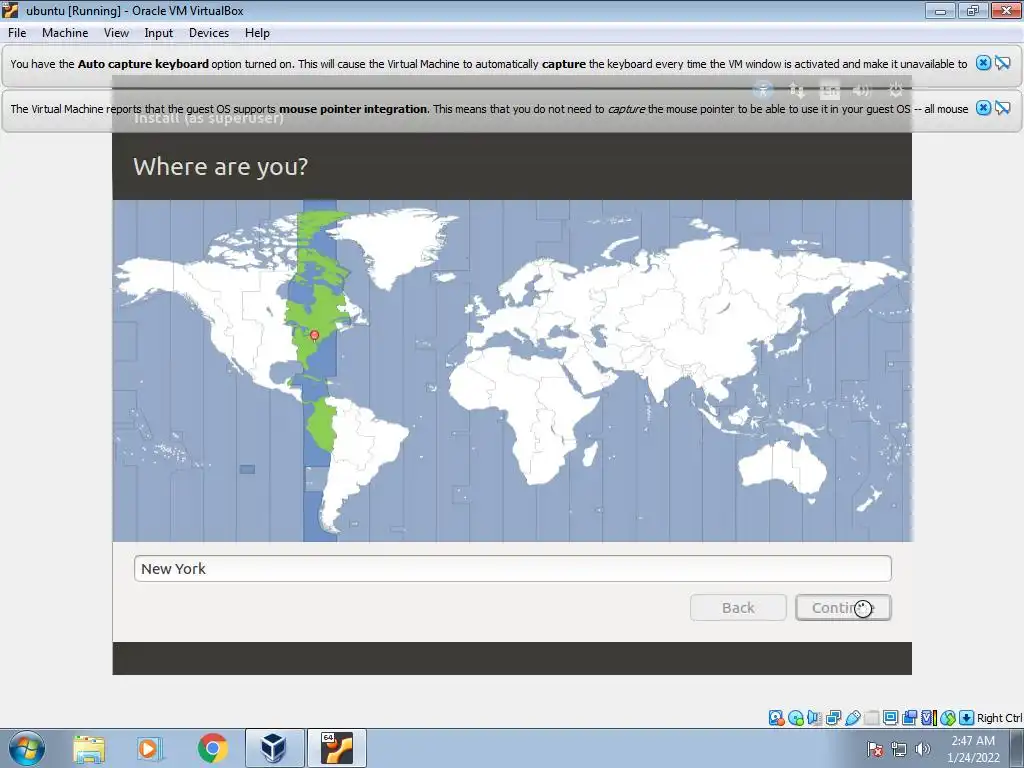Viewport: 1024px width, 768px height.
Task: Open the View menu
Action: (116, 33)
